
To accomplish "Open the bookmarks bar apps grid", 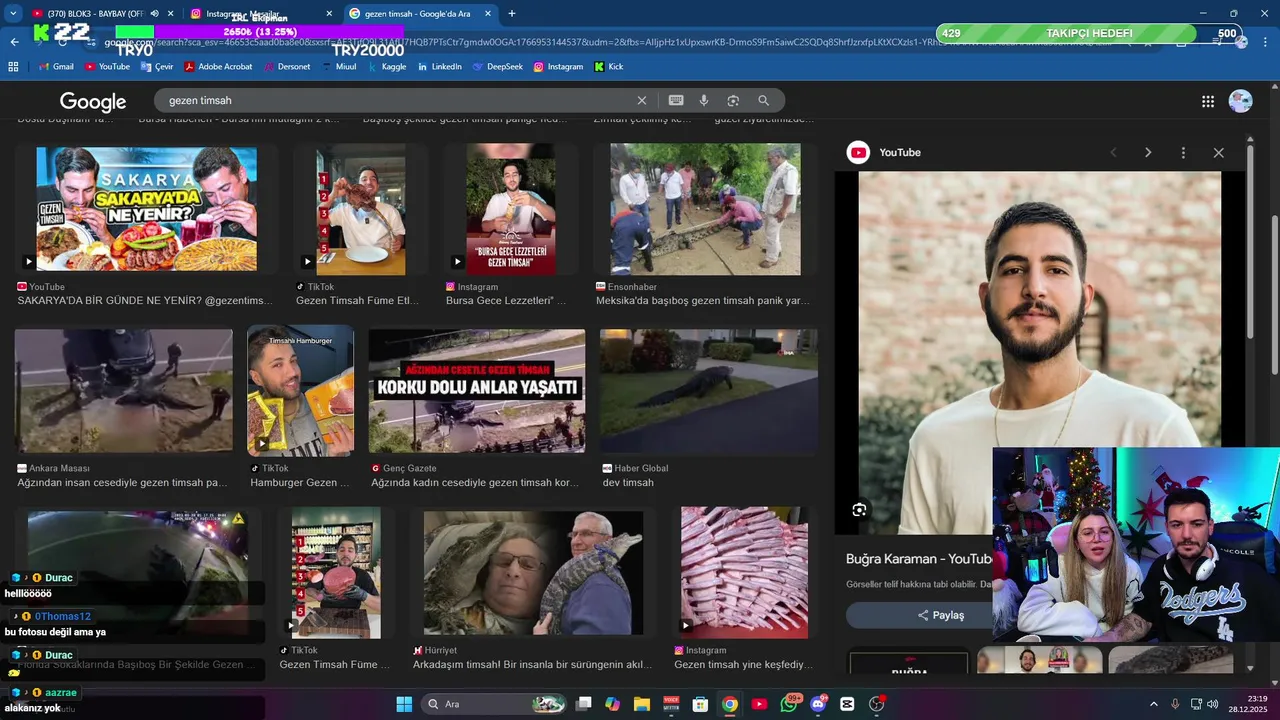I will pyautogui.click(x=13, y=67).
